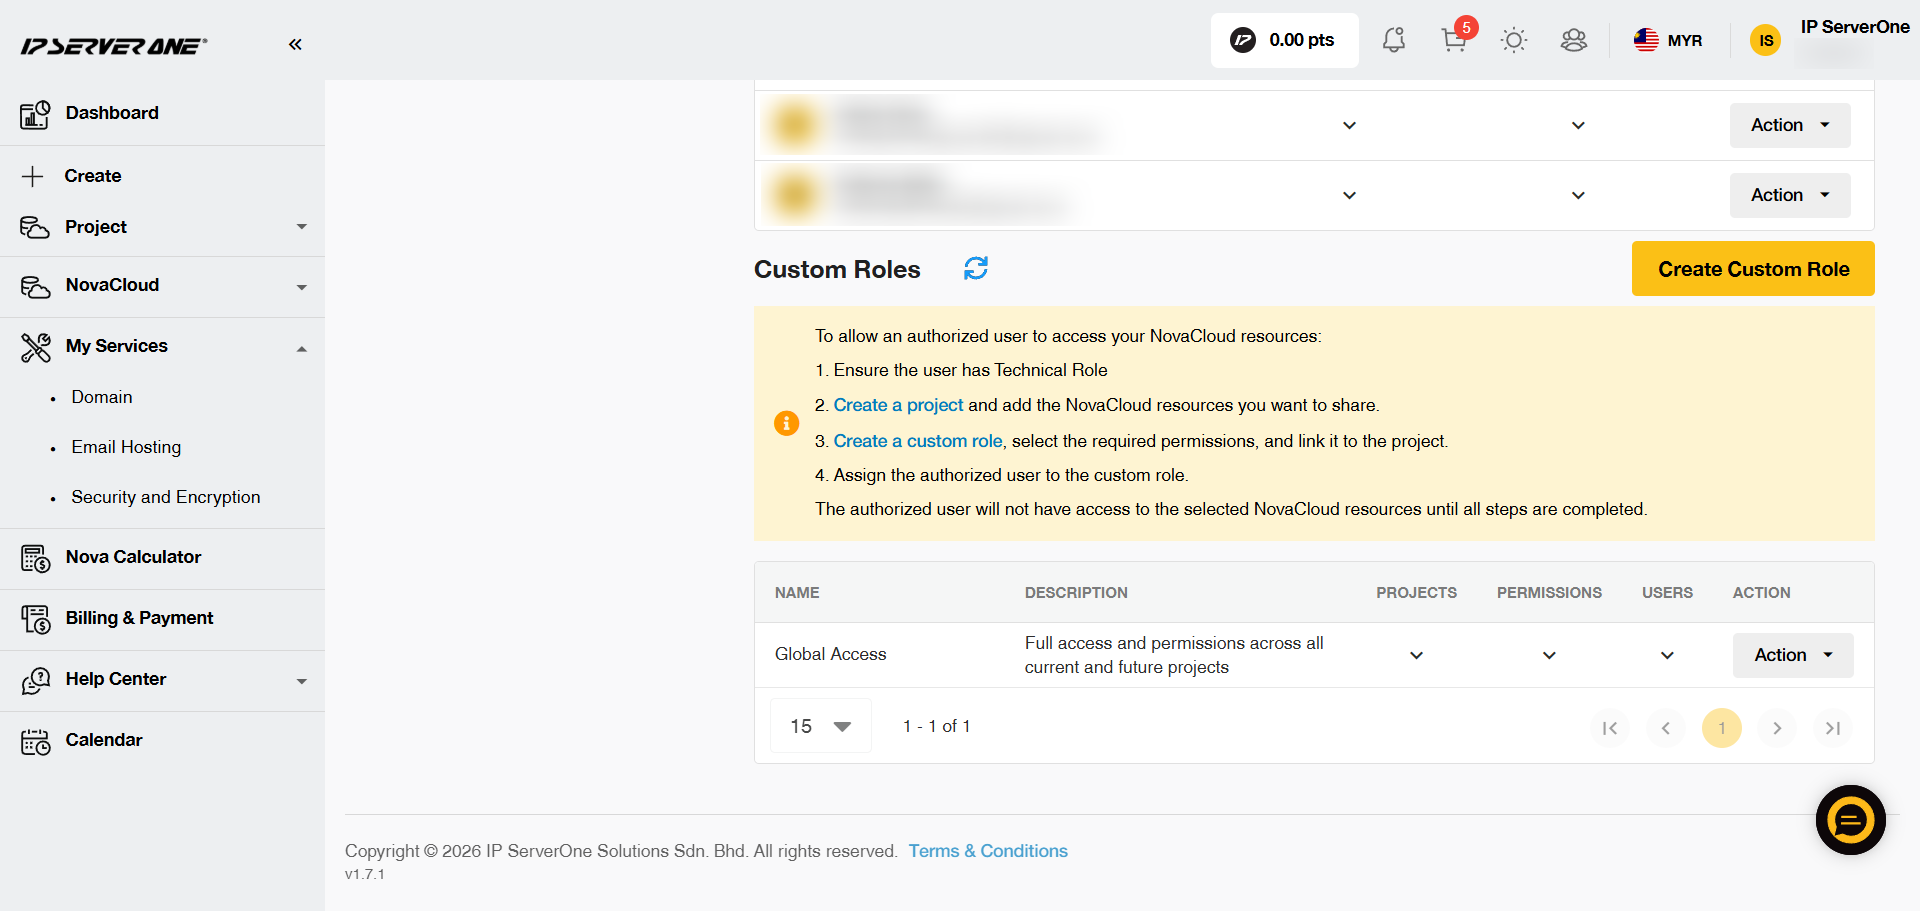Viewport: 1920px width, 911px height.
Task: Change rows per page from 15
Action: pyautogui.click(x=821, y=726)
